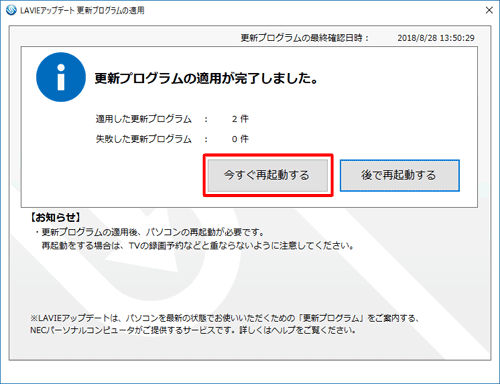Click the applied count 2 件
Viewport: 500px width, 384px height.
click(x=240, y=119)
